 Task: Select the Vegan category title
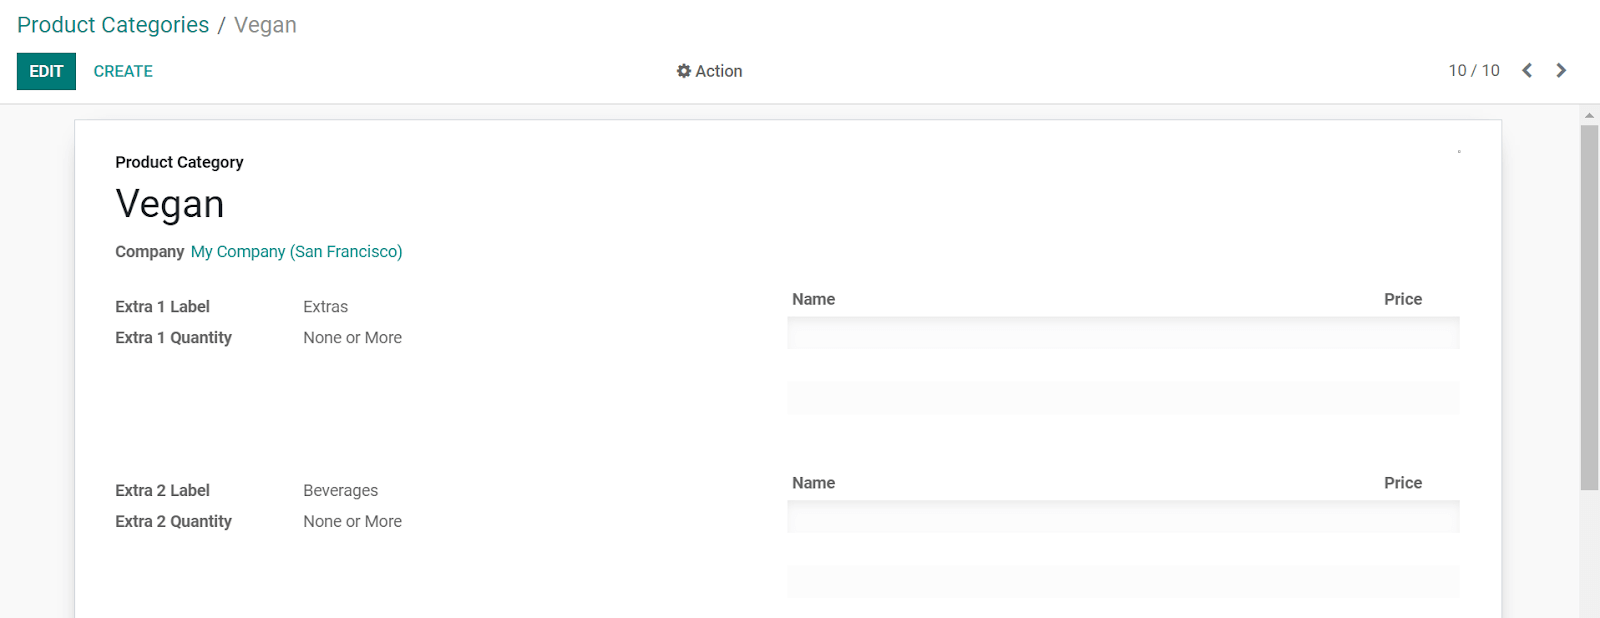tap(170, 204)
